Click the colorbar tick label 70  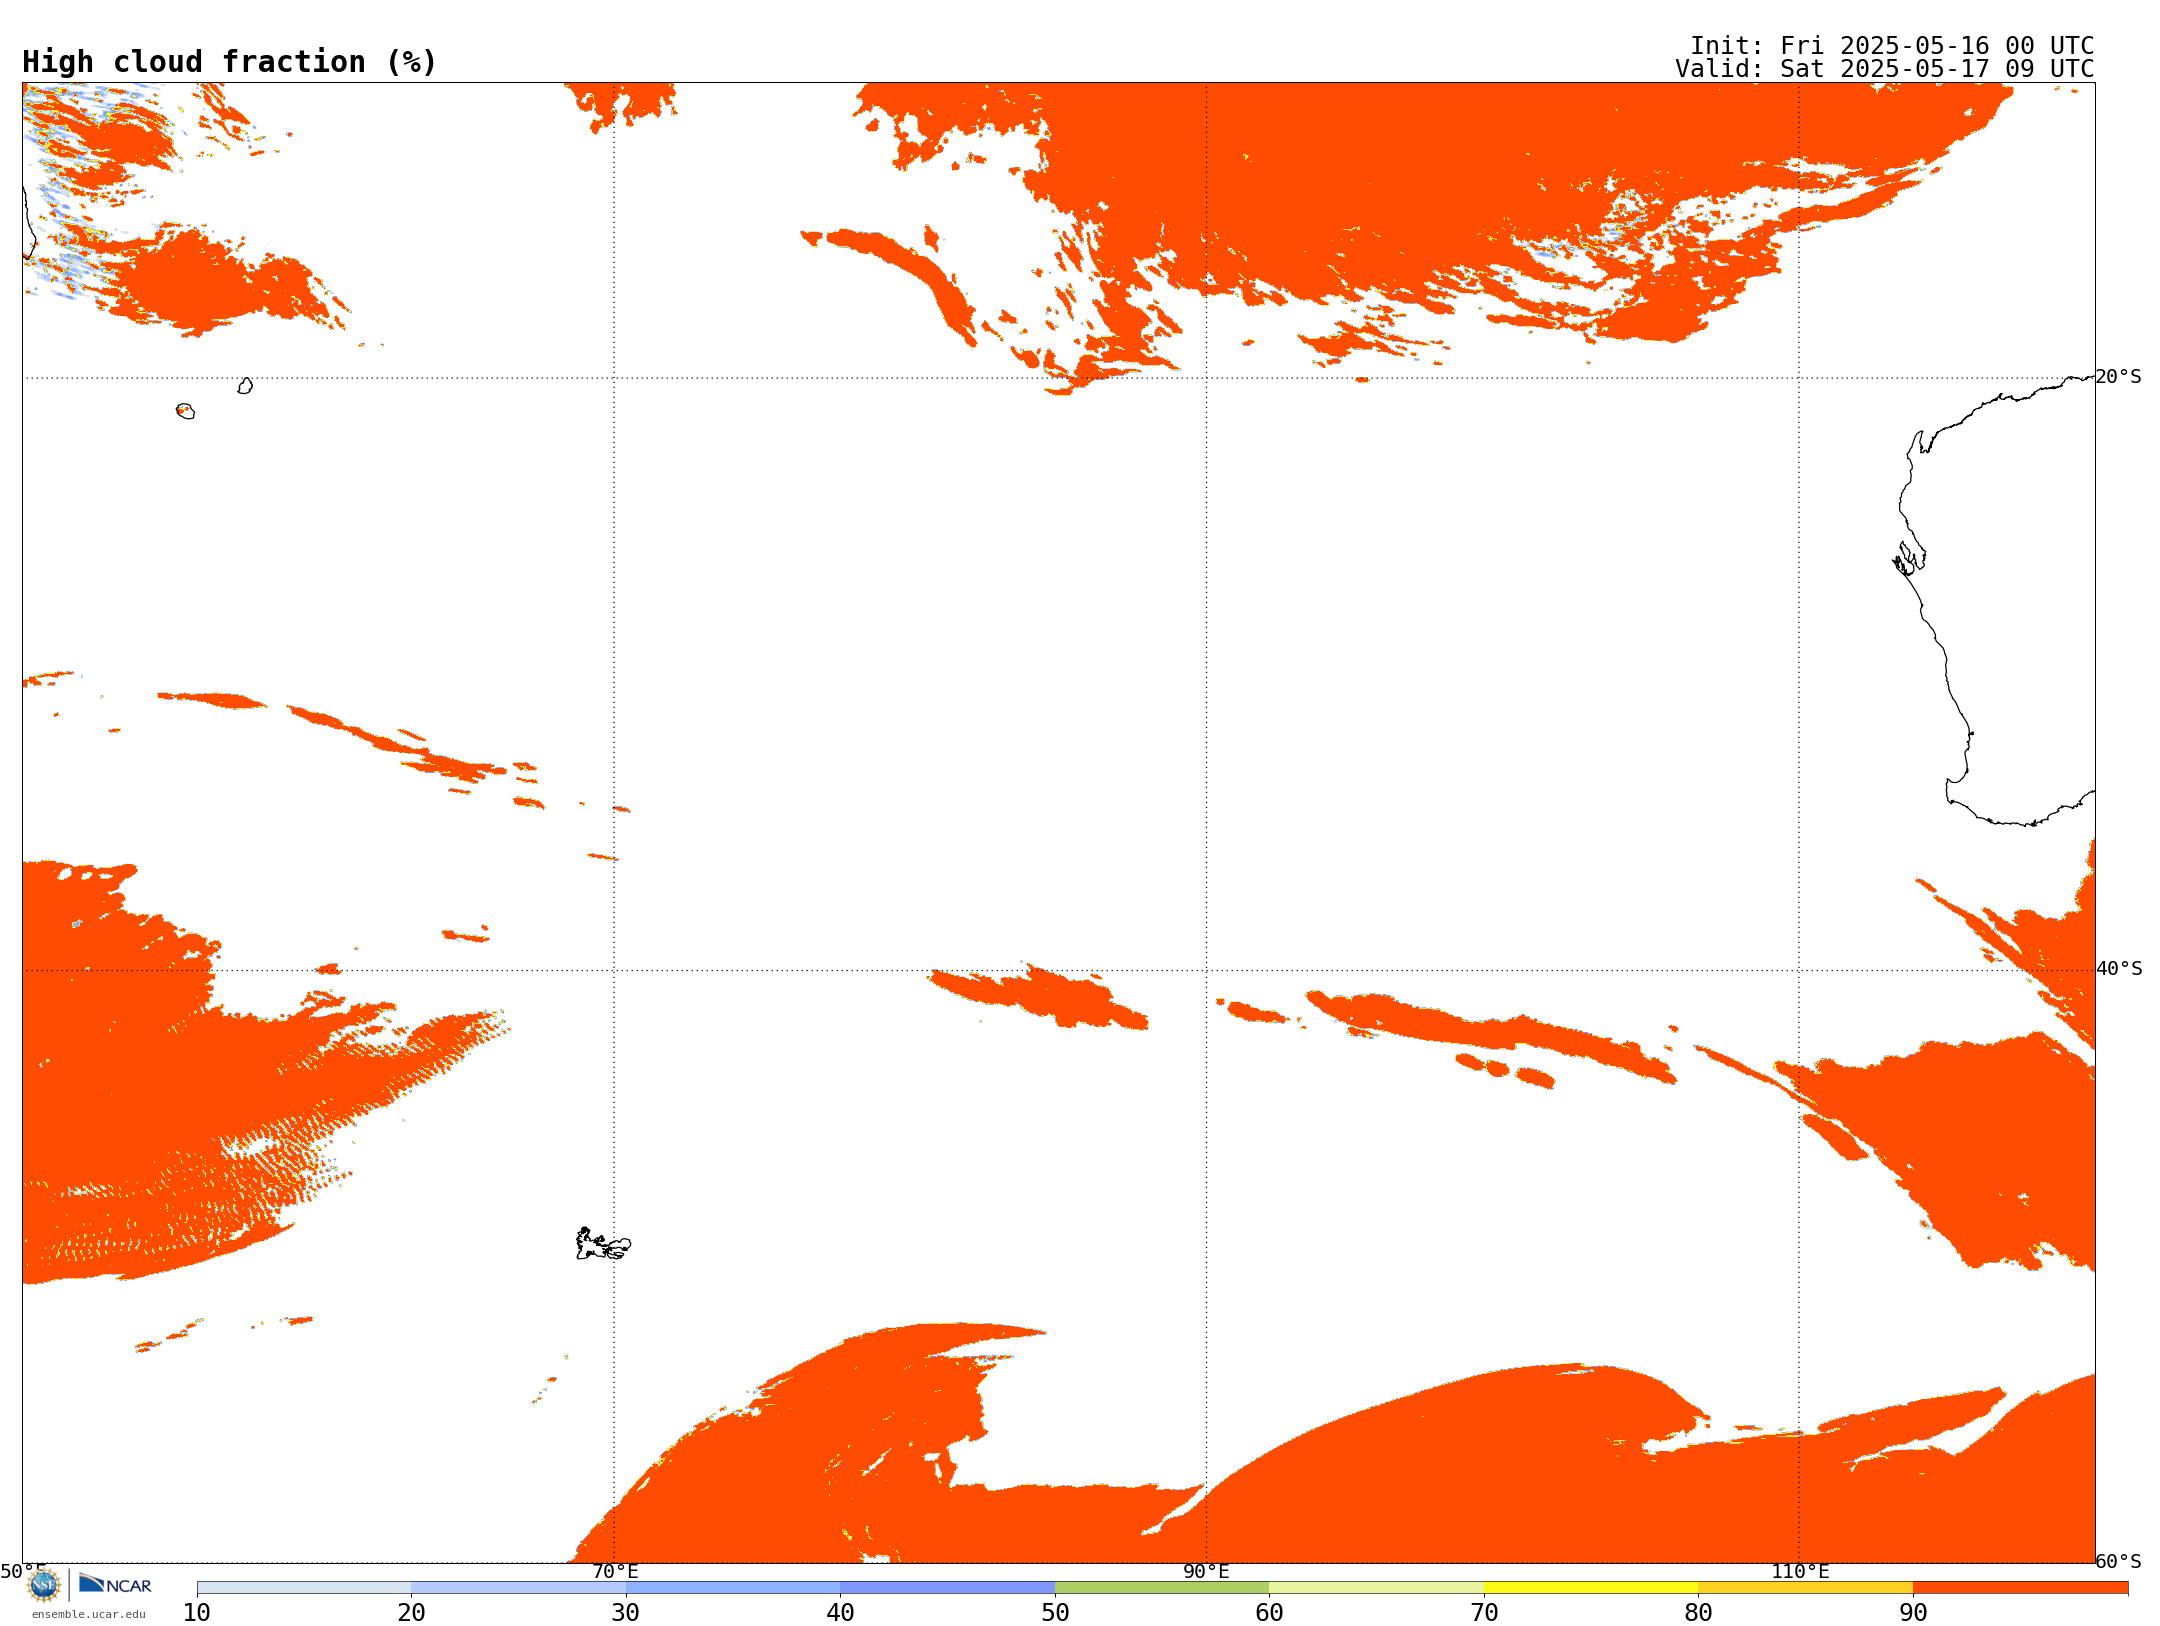point(1484,1613)
